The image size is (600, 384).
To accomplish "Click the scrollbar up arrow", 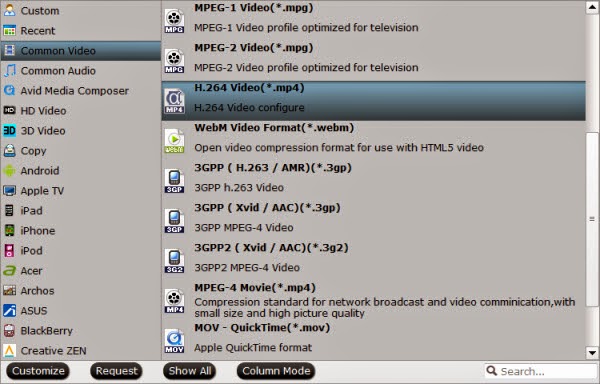I will 592,8.
